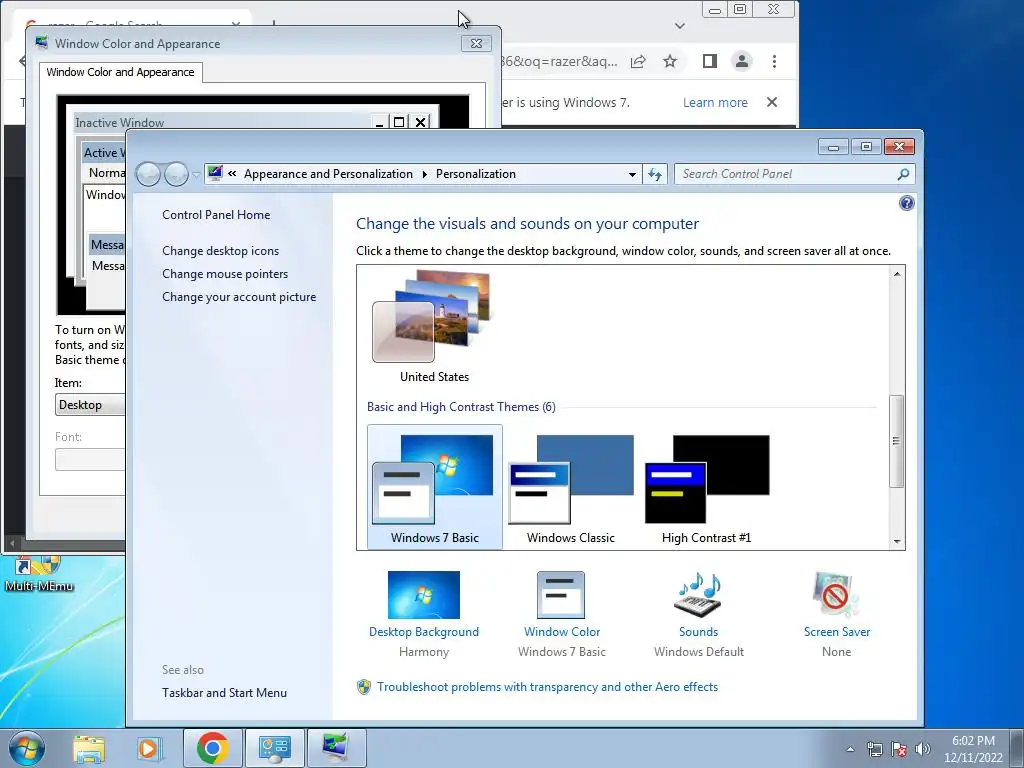Open Chrome profile avatar icon
The height and width of the screenshot is (768, 1024).
pos(742,61)
